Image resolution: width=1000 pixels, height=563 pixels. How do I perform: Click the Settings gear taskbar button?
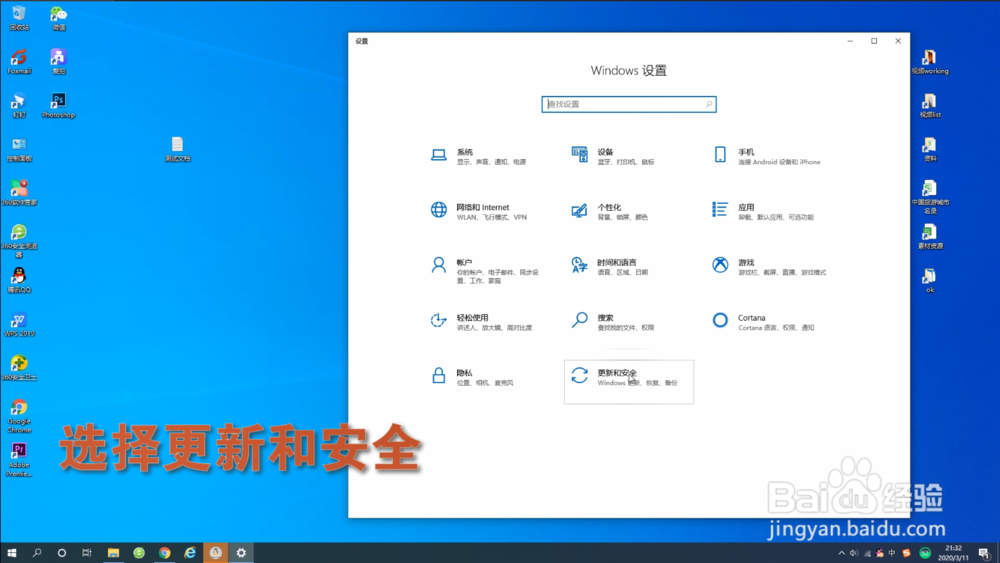pos(241,553)
